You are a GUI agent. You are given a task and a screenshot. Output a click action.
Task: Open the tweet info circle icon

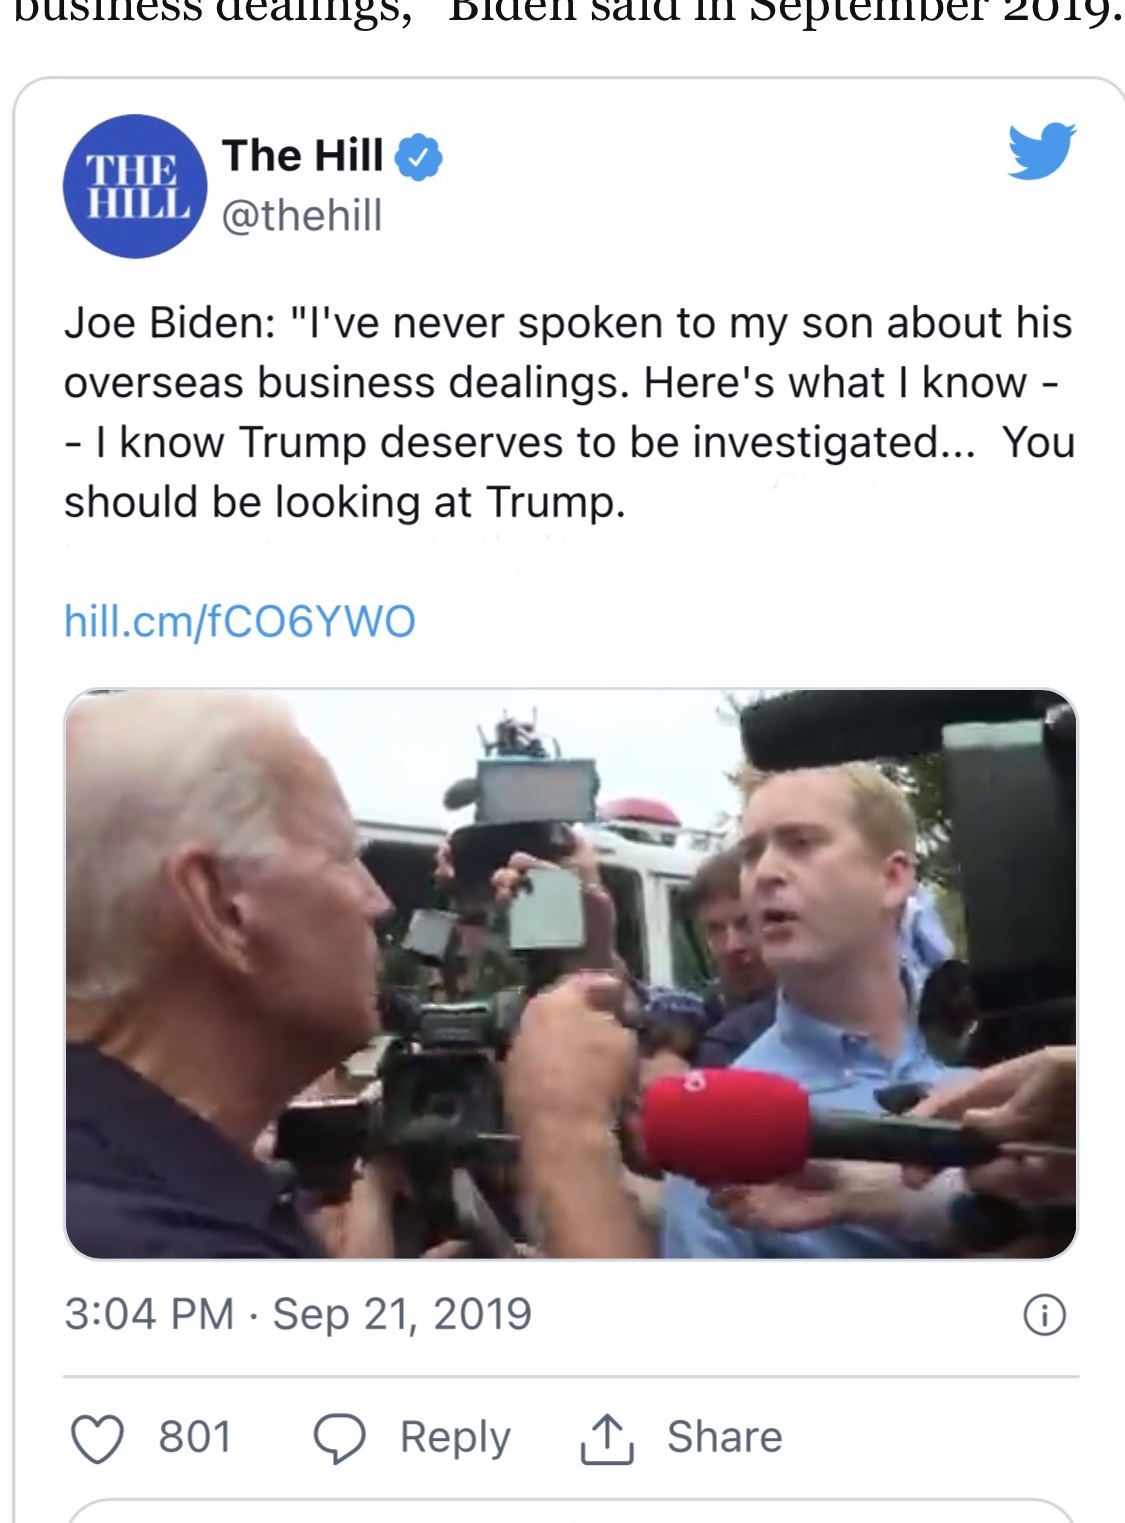pyautogui.click(x=1045, y=1315)
